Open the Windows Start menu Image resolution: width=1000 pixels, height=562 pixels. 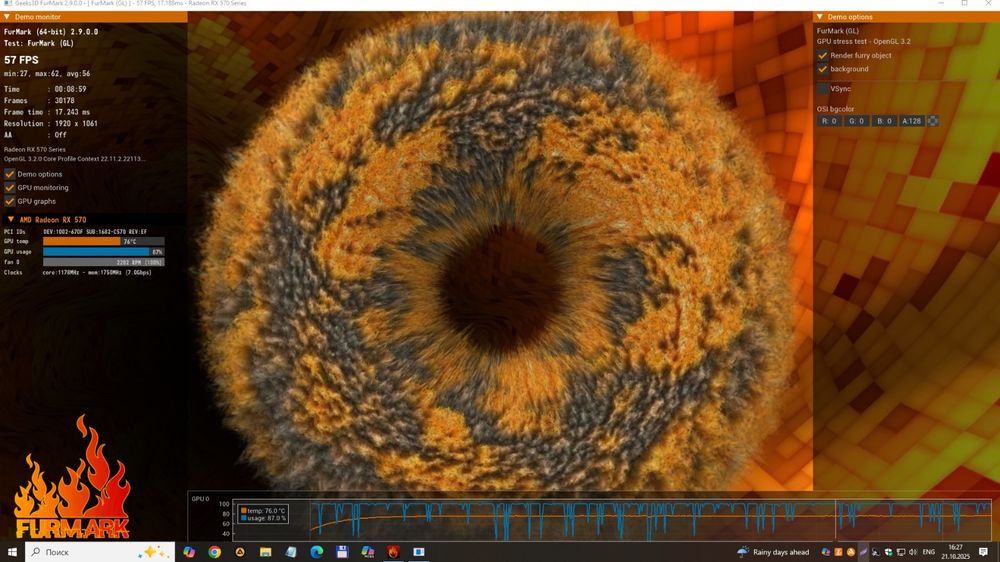pos(11,552)
